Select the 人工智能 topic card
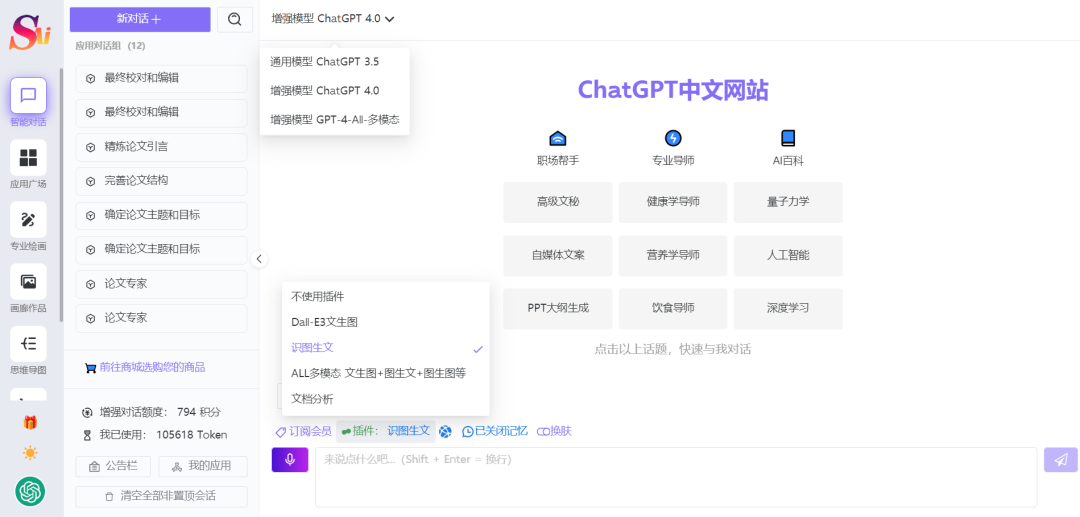The image size is (1080, 517). 788,255
